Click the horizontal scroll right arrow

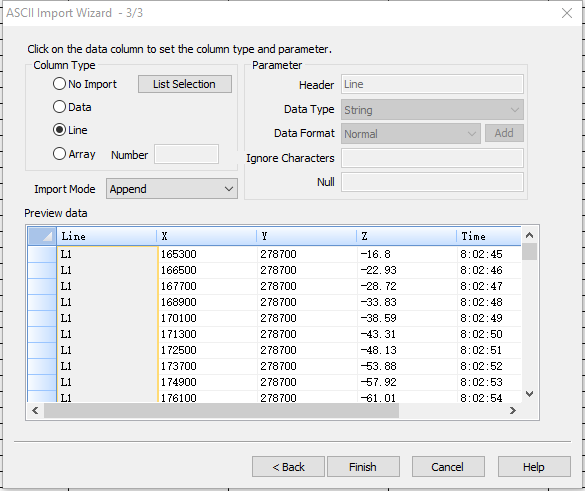[513, 410]
